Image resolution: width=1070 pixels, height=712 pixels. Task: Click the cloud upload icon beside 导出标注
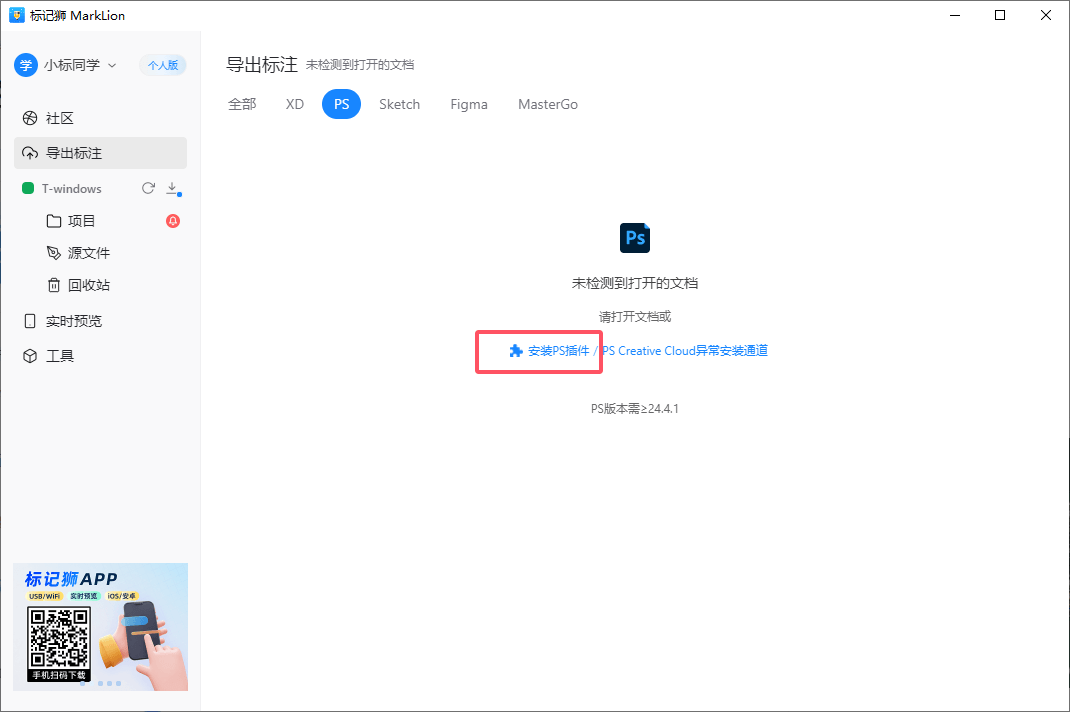(x=30, y=153)
